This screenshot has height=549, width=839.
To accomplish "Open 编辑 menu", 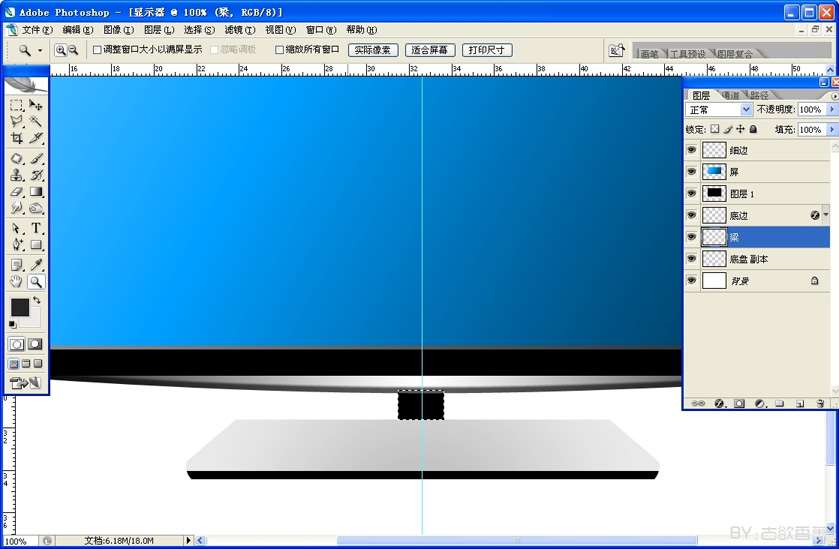I will [x=78, y=30].
